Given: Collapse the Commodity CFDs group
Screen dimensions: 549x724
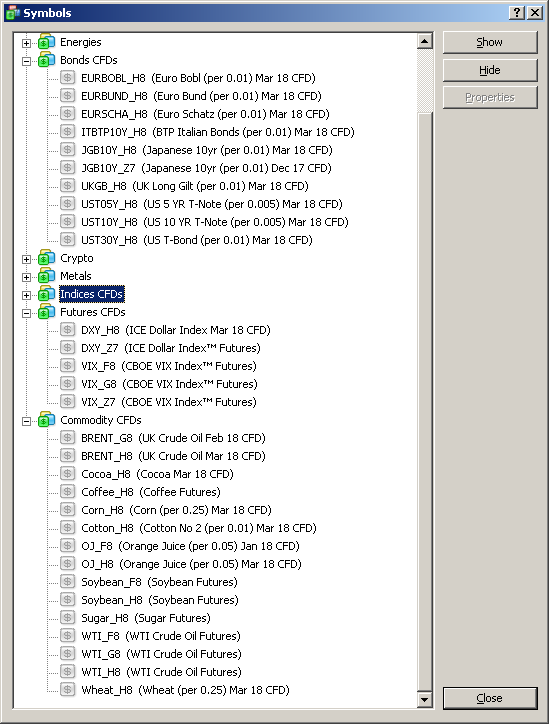Looking at the screenshot, I should [x=27, y=422].
